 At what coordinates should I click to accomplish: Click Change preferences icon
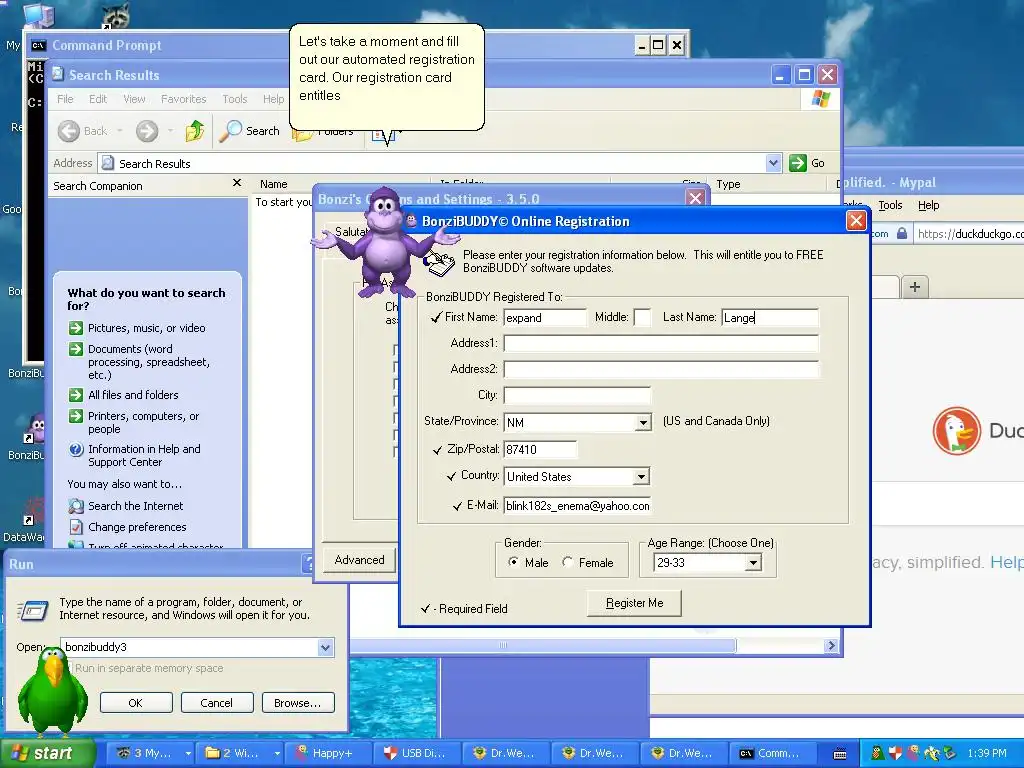(x=76, y=526)
